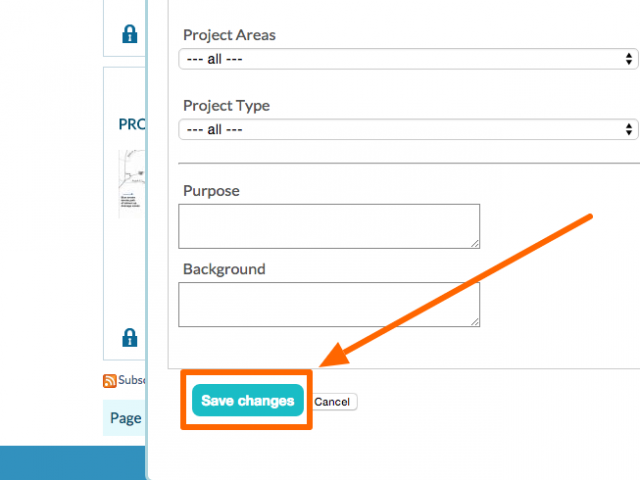The width and height of the screenshot is (640, 480).
Task: Click the Purpose field resize handle
Action: click(x=475, y=244)
